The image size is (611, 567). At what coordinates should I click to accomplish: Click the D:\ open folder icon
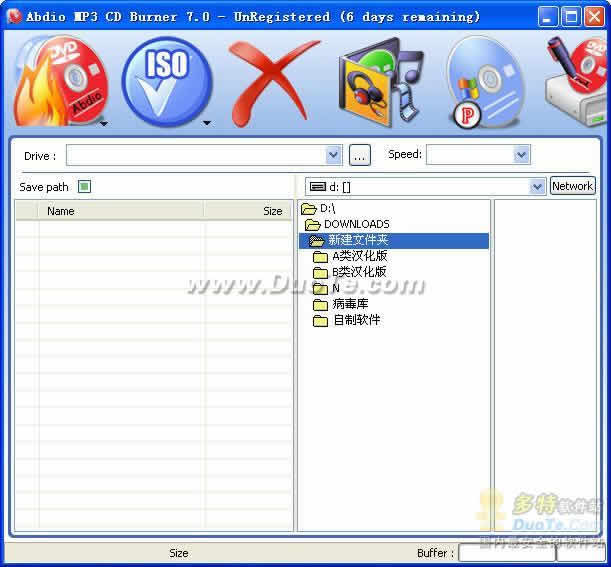point(309,209)
